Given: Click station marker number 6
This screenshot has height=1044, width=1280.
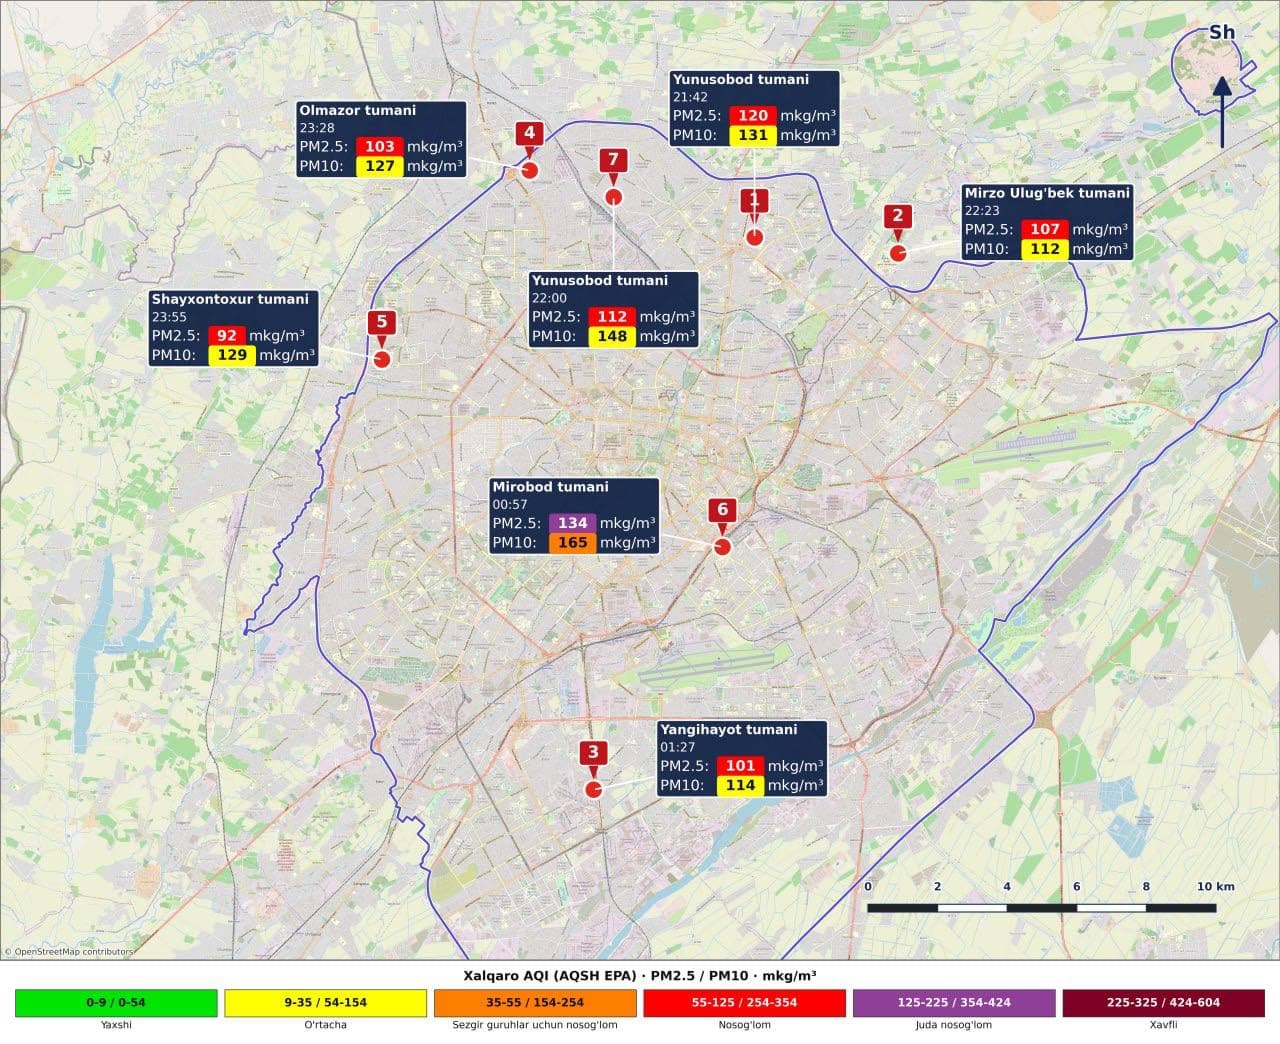Looking at the screenshot, I should (x=723, y=511).
